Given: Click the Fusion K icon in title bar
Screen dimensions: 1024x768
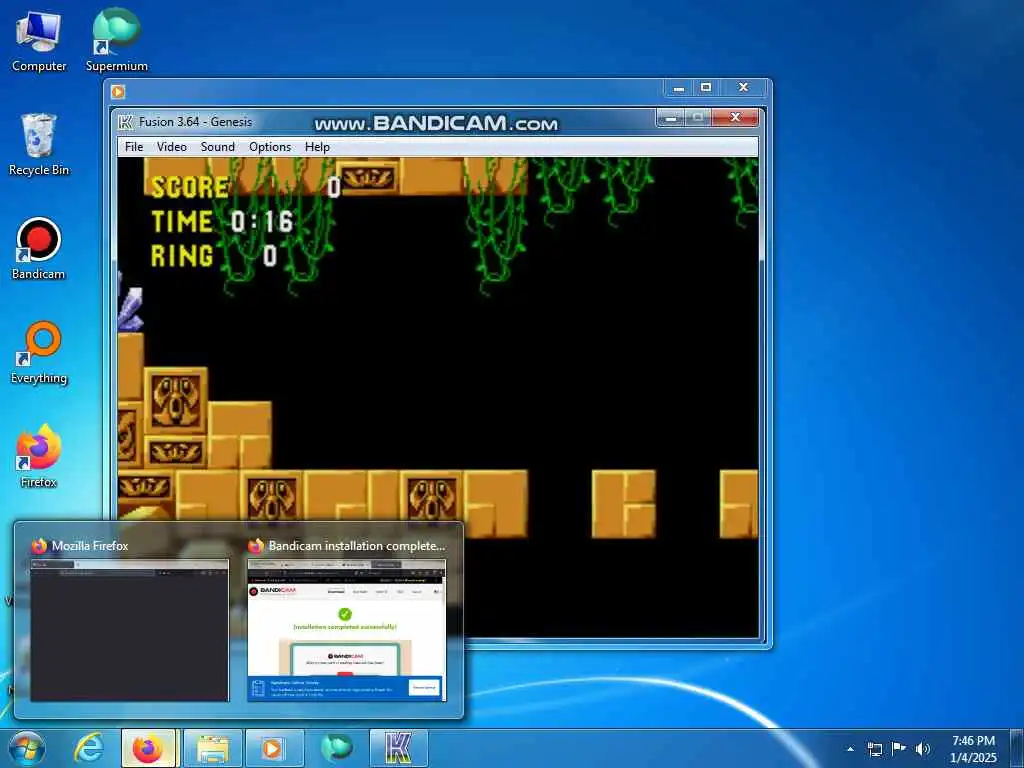Looking at the screenshot, I should (125, 122).
